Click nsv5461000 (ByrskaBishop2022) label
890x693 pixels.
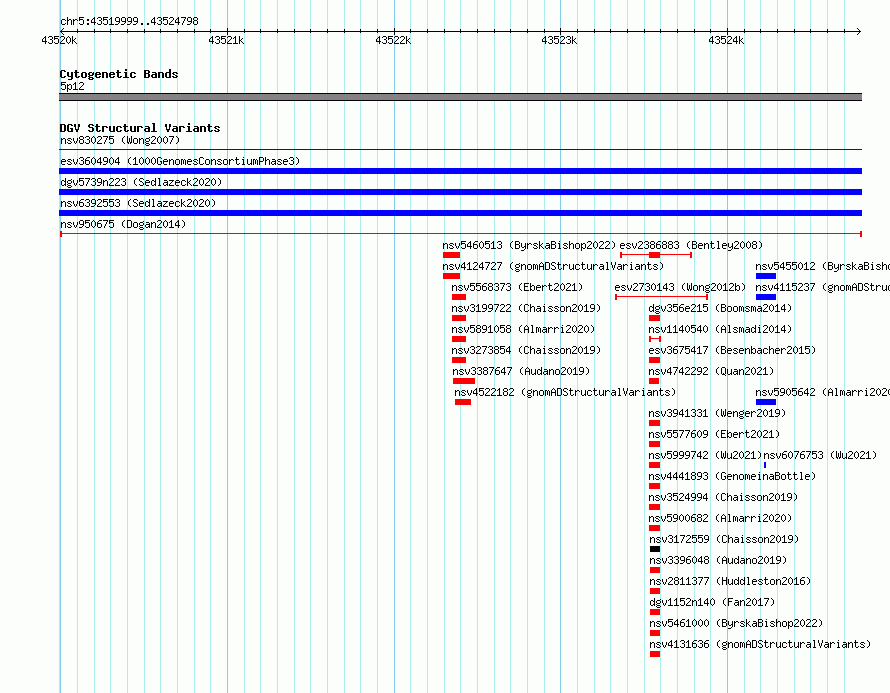[x=736, y=623]
